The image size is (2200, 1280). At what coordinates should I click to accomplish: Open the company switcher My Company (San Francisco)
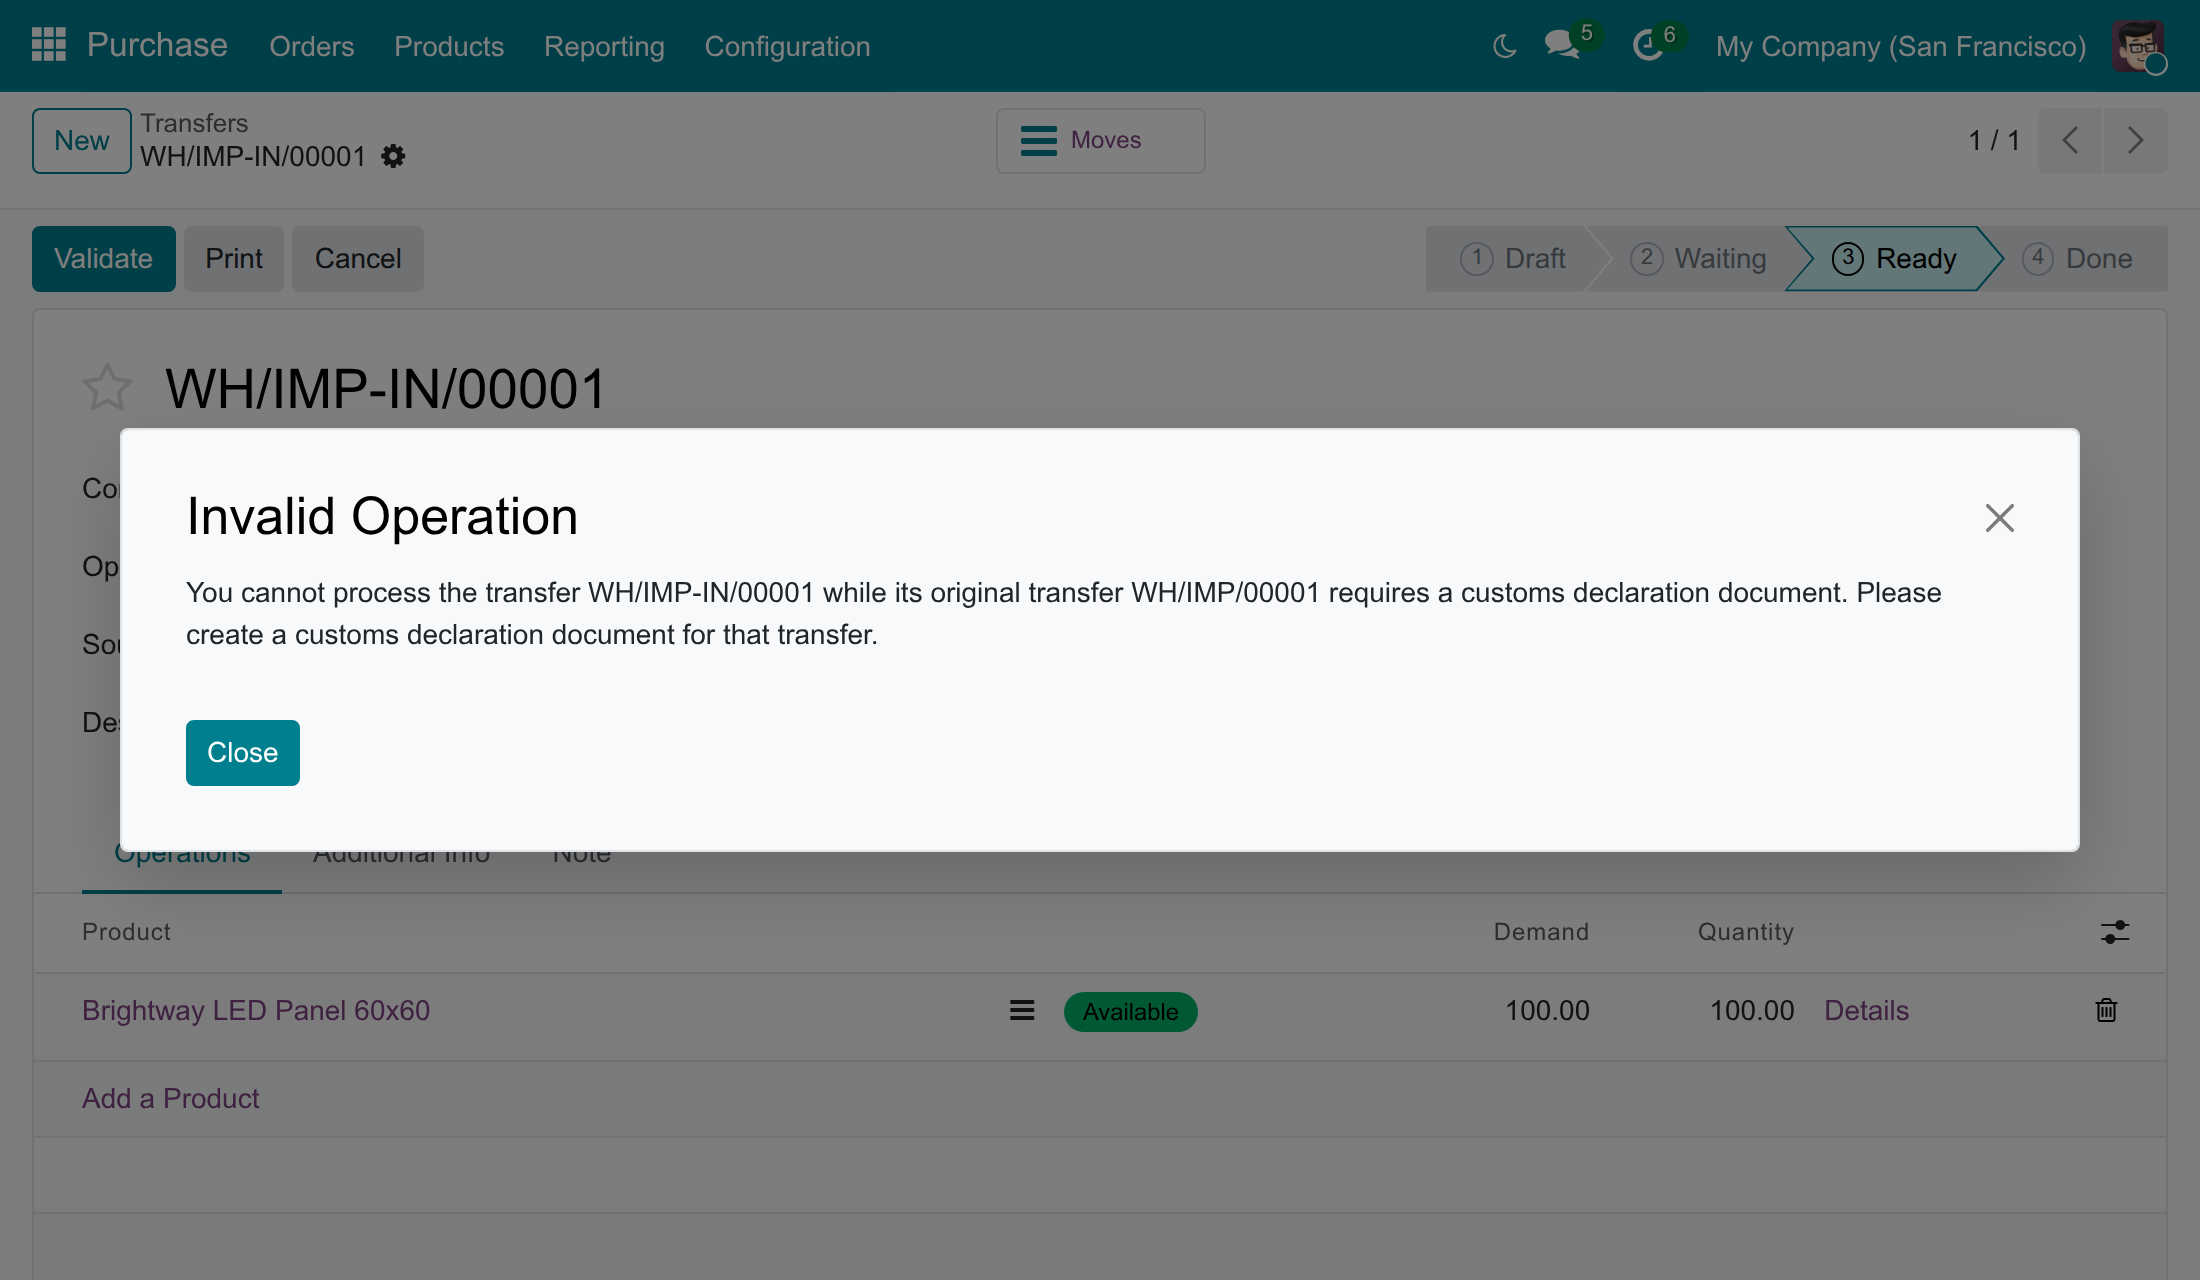(1901, 46)
